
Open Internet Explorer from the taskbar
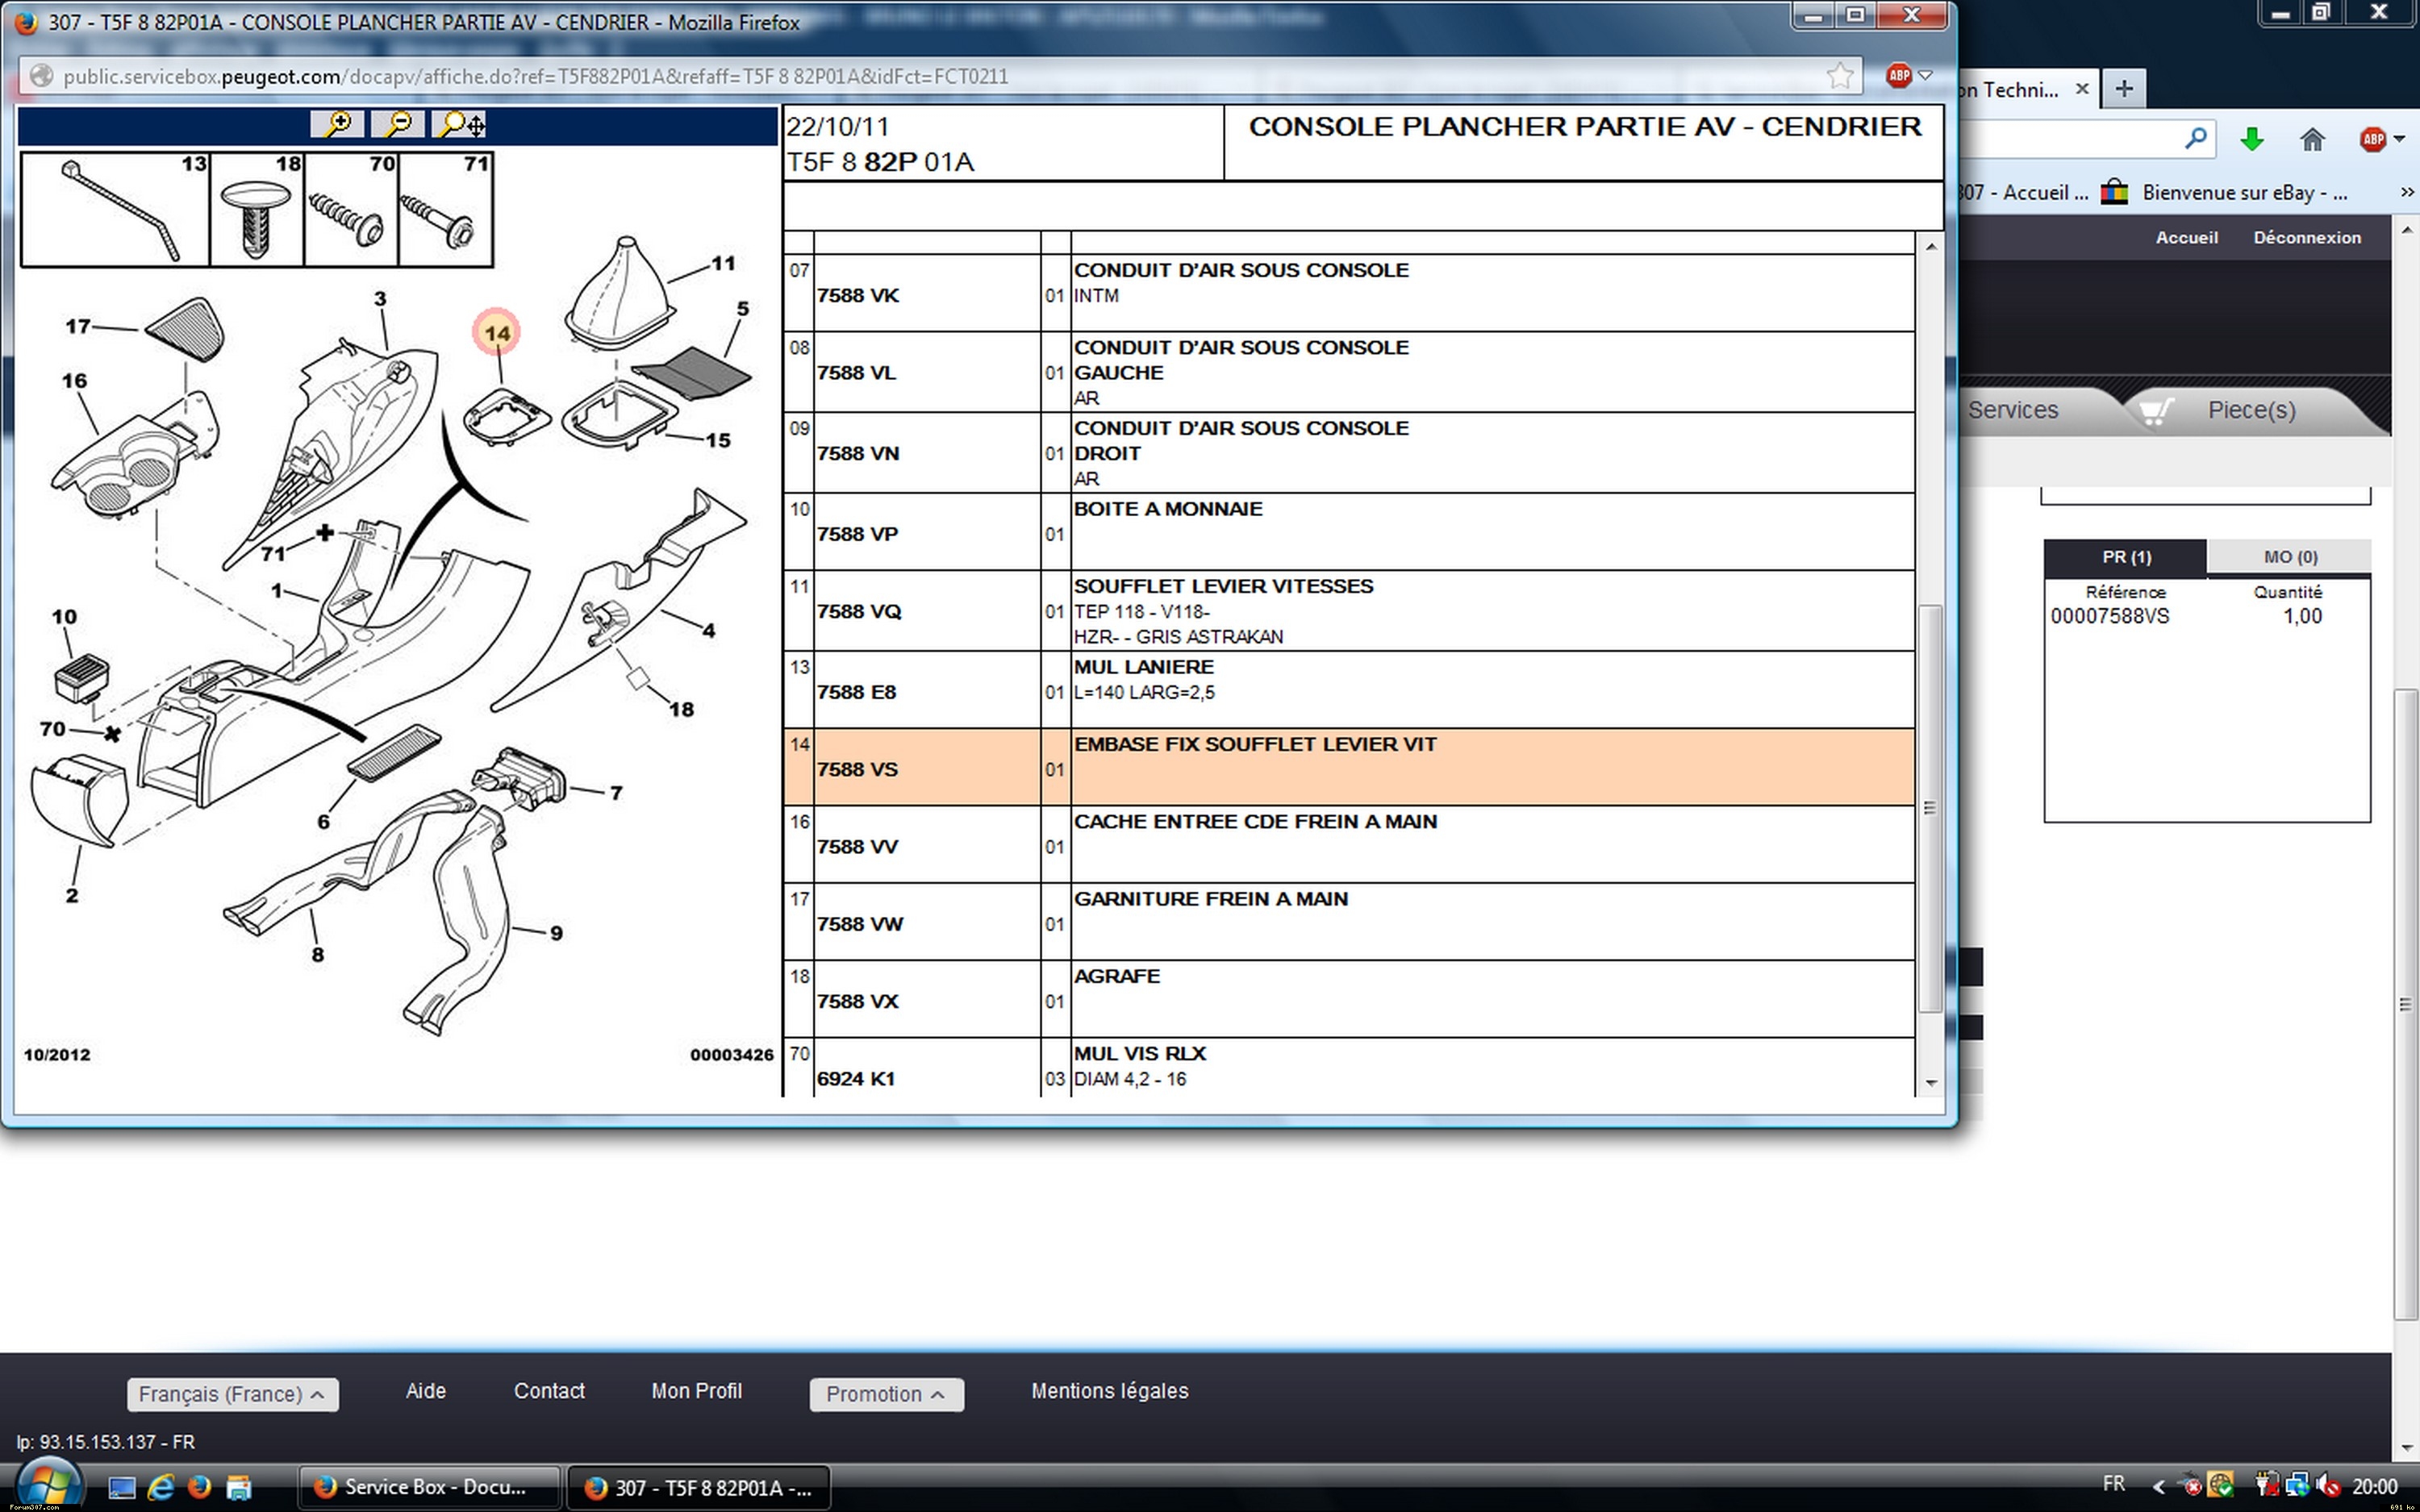pos(160,1488)
